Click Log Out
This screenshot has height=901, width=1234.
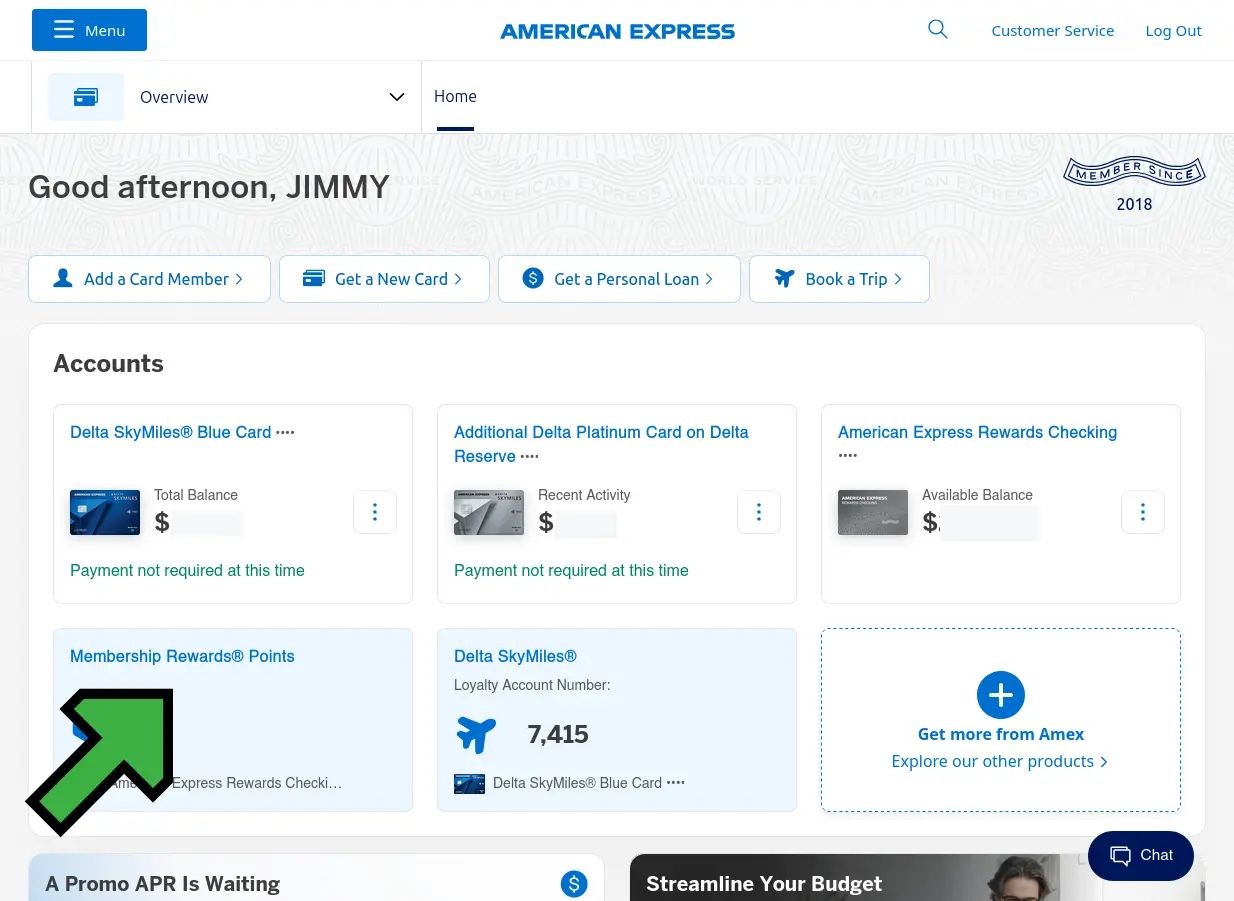coord(1173,31)
